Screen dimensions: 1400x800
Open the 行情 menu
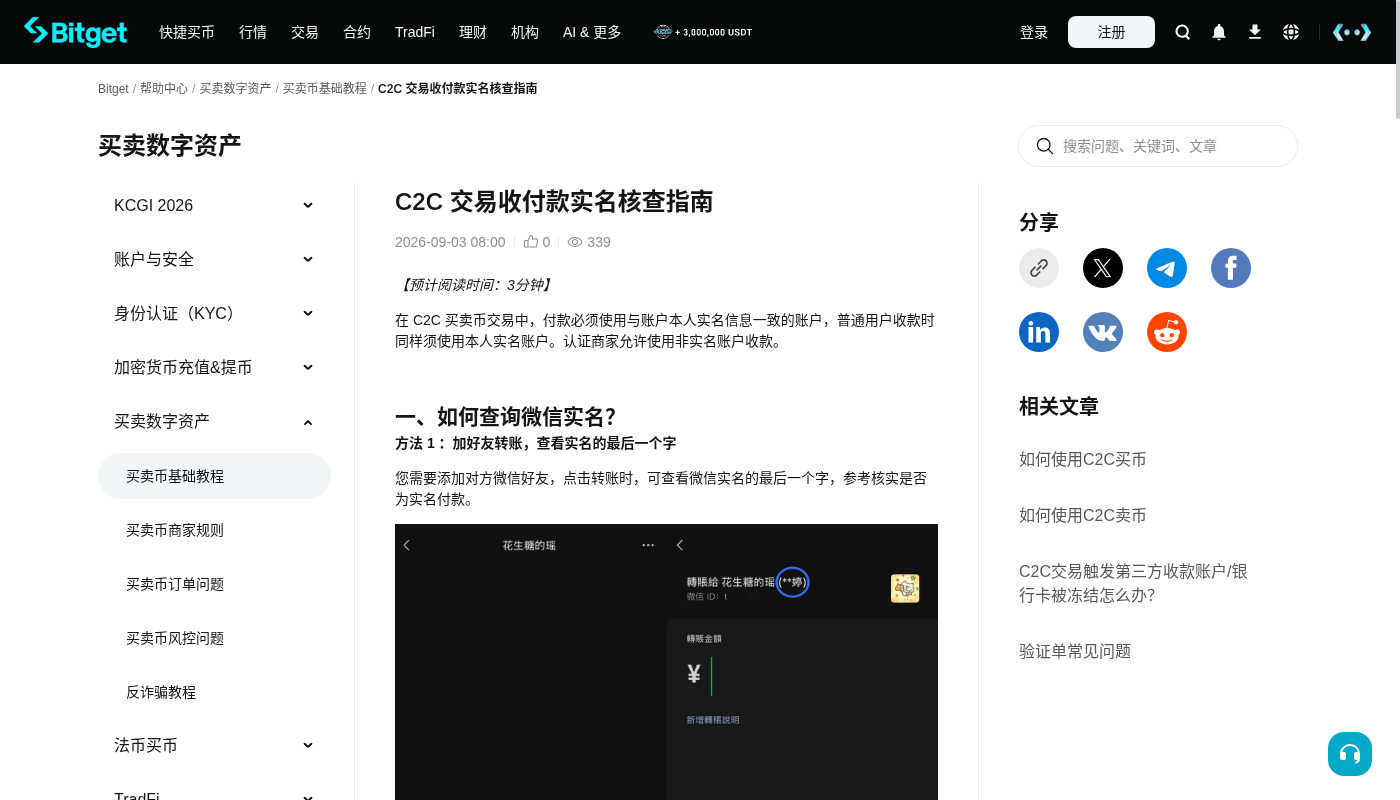(x=253, y=32)
